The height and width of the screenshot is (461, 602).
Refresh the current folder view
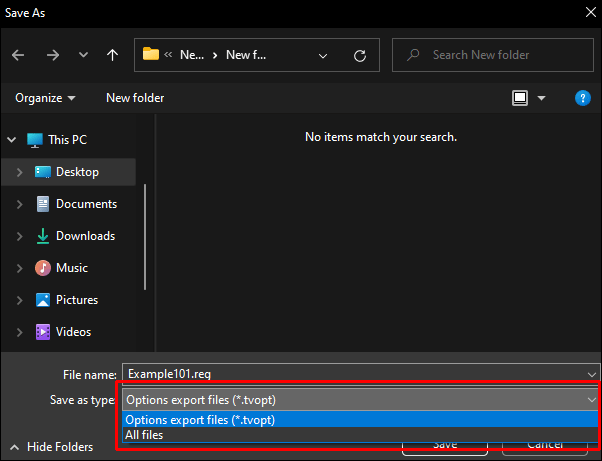pos(360,56)
